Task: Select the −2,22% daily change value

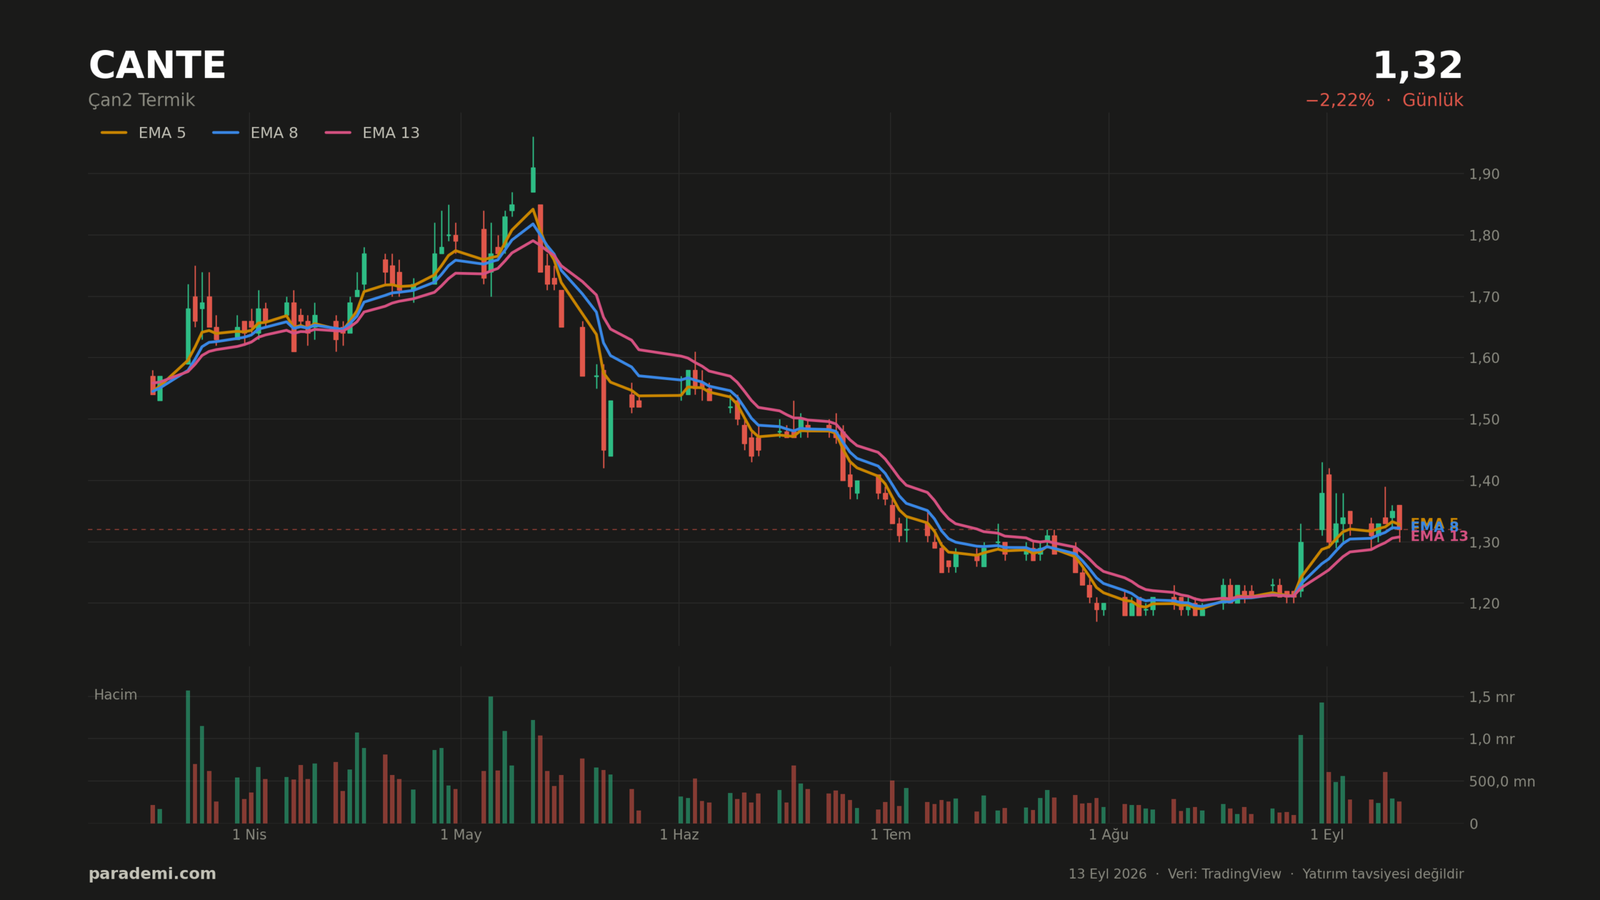Action: (x=1339, y=101)
